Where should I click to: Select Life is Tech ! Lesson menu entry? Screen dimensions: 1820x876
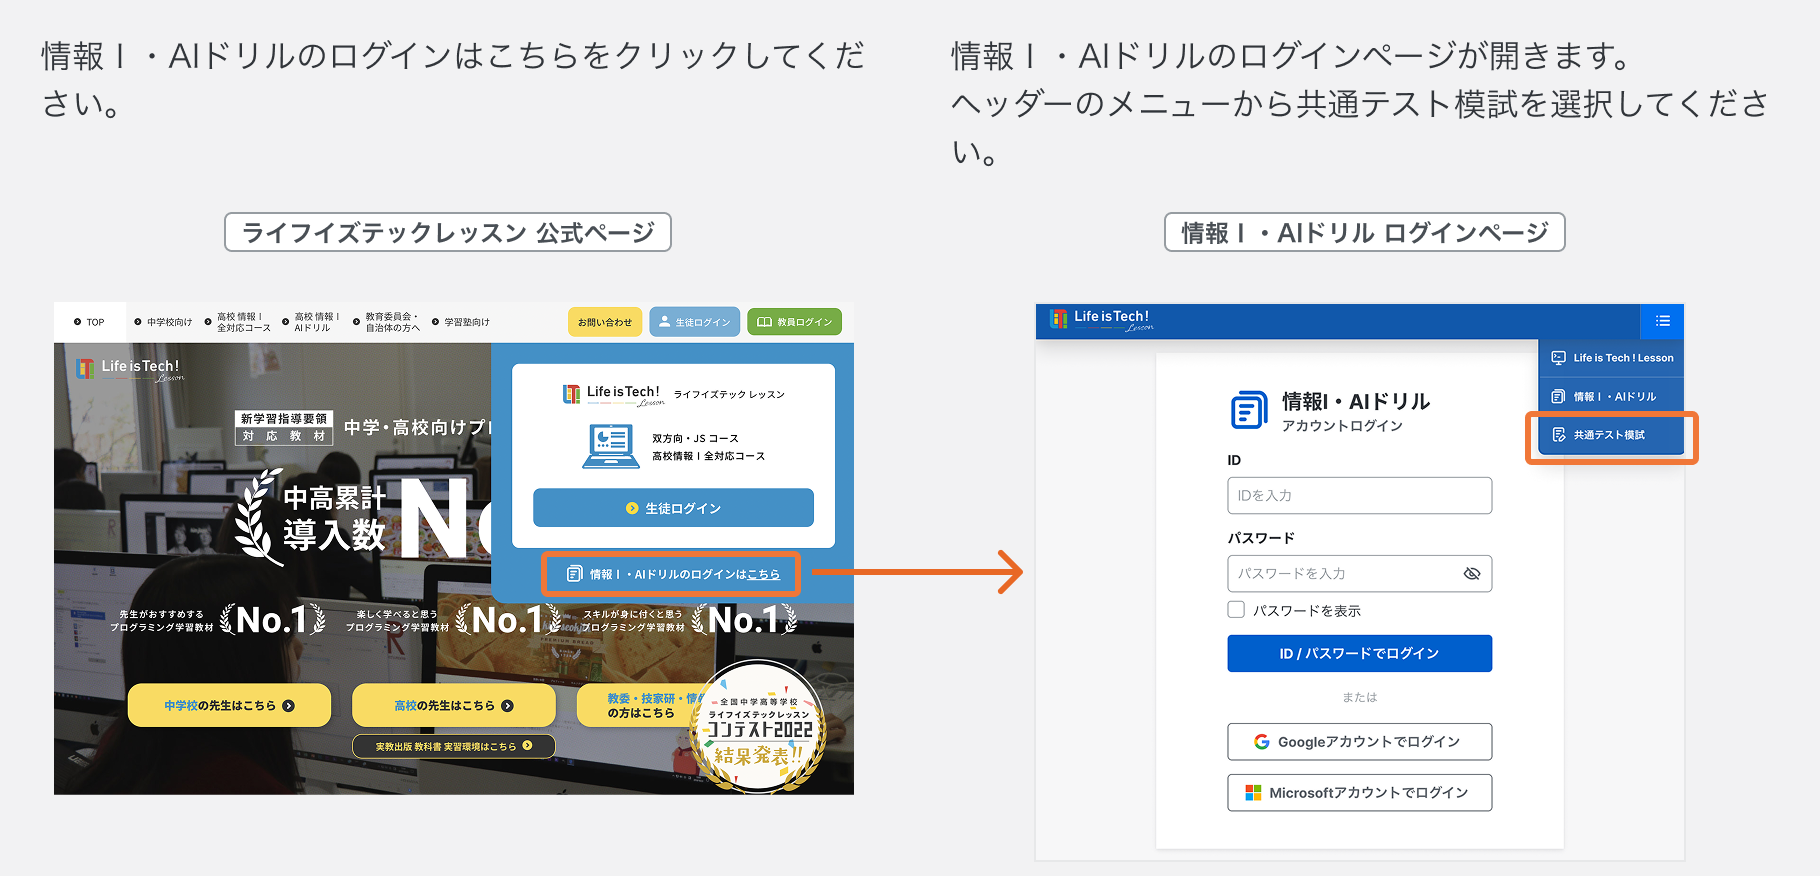(x=1611, y=358)
